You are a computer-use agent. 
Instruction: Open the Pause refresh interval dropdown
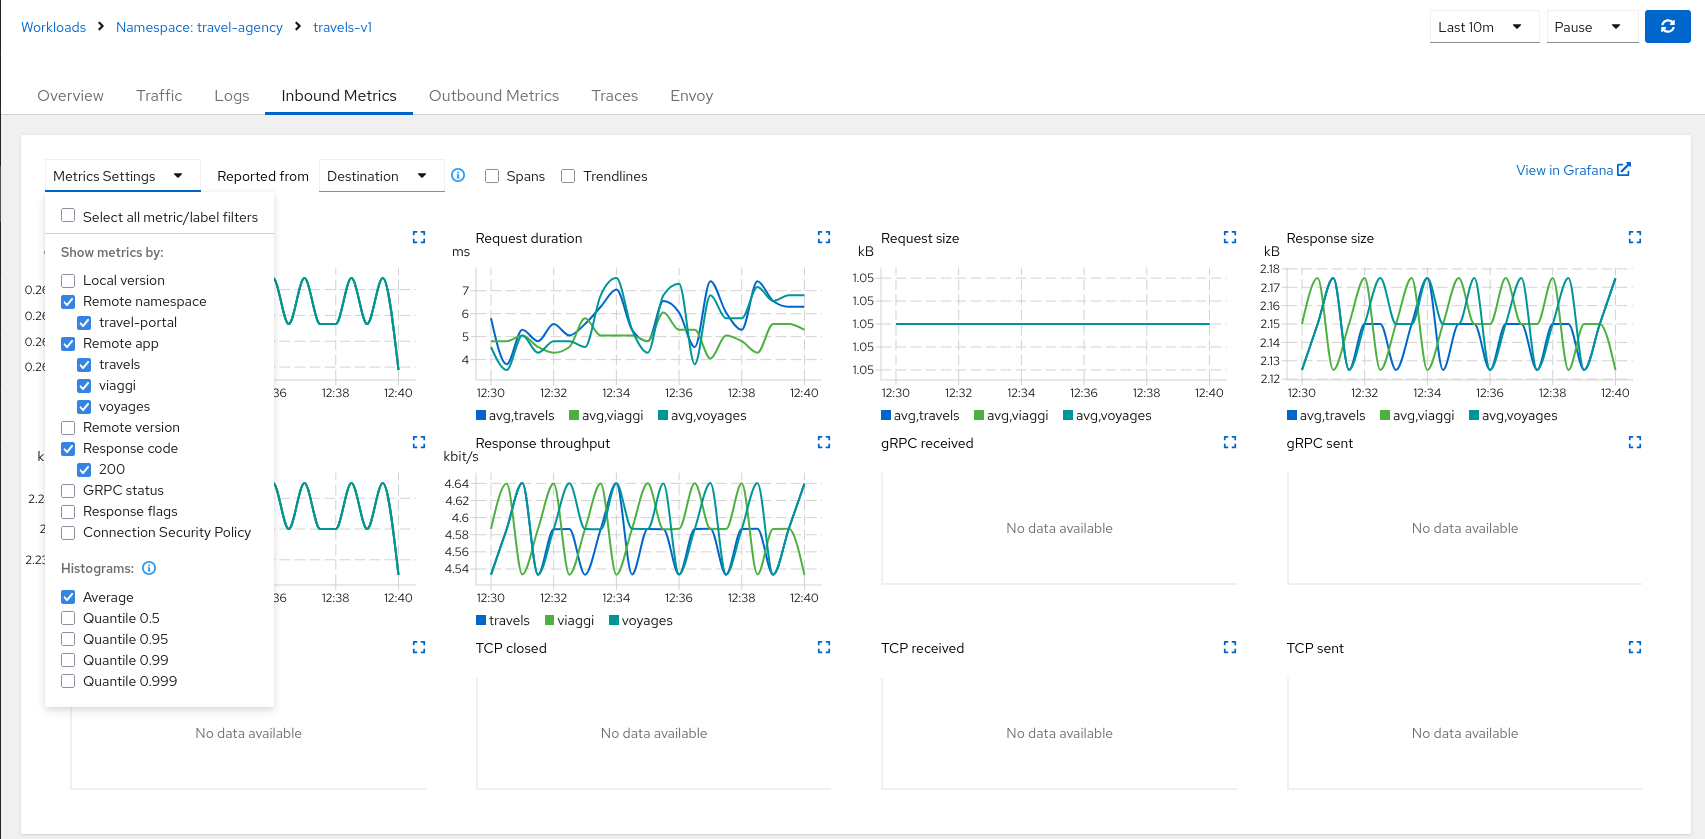[1590, 27]
